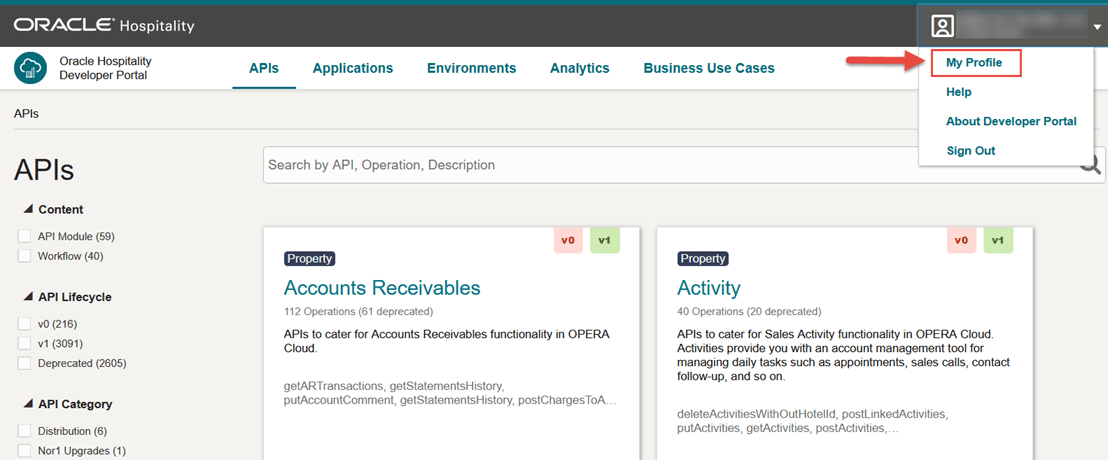1108x460 pixels.
Task: Click Property tag on Accounts Receivables card
Action: click(310, 259)
